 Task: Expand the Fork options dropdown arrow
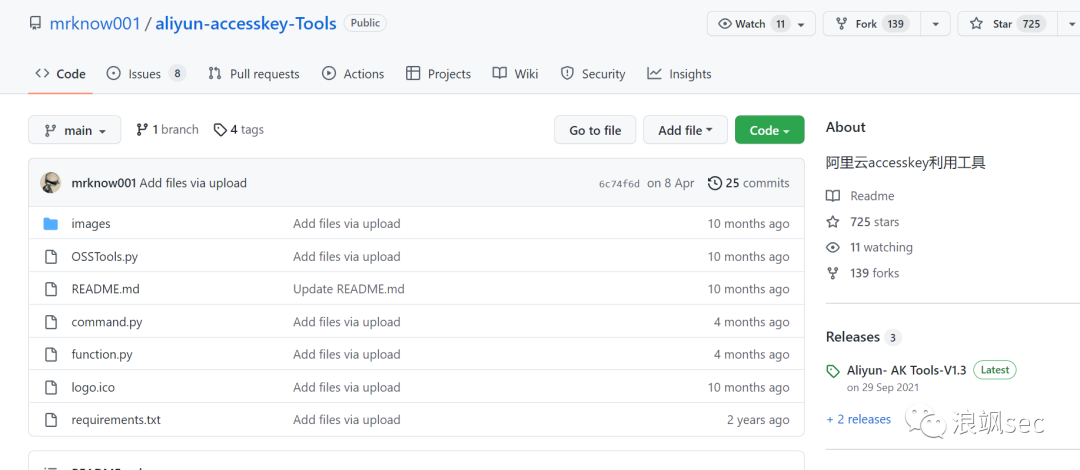point(935,24)
